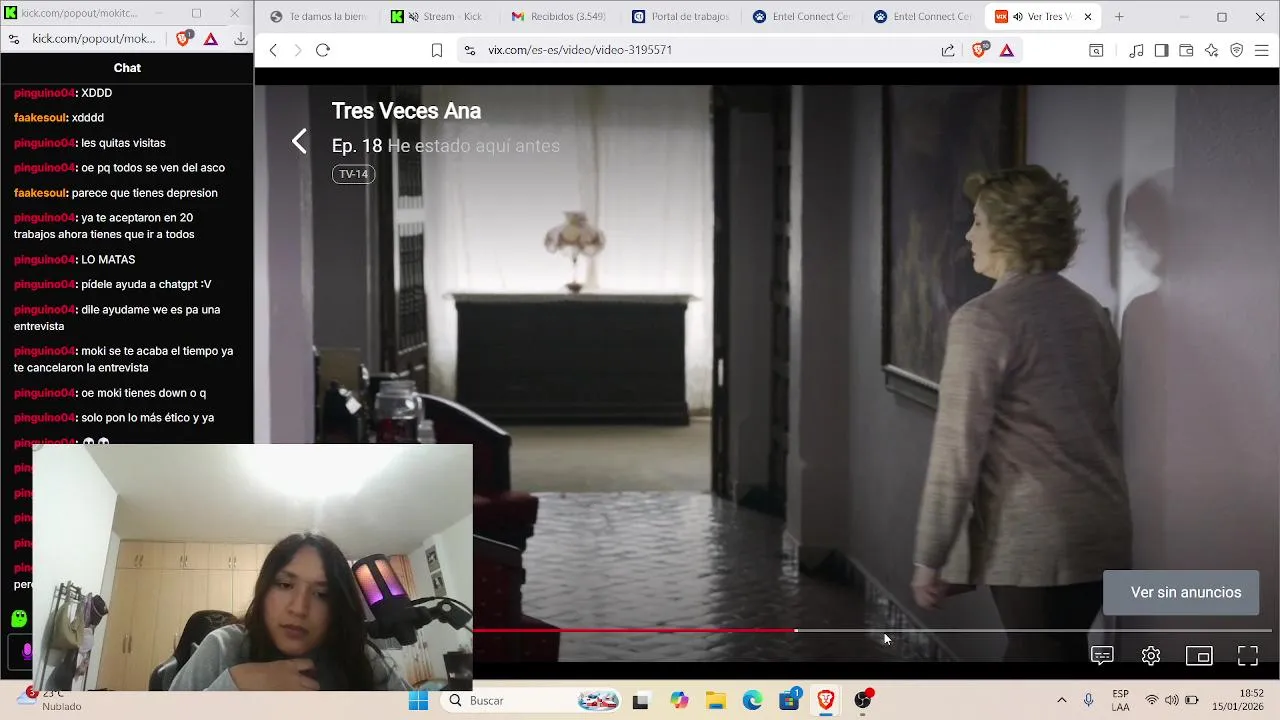Open the Brave Wallet icon
1280x720 pixels.
click(1186, 50)
